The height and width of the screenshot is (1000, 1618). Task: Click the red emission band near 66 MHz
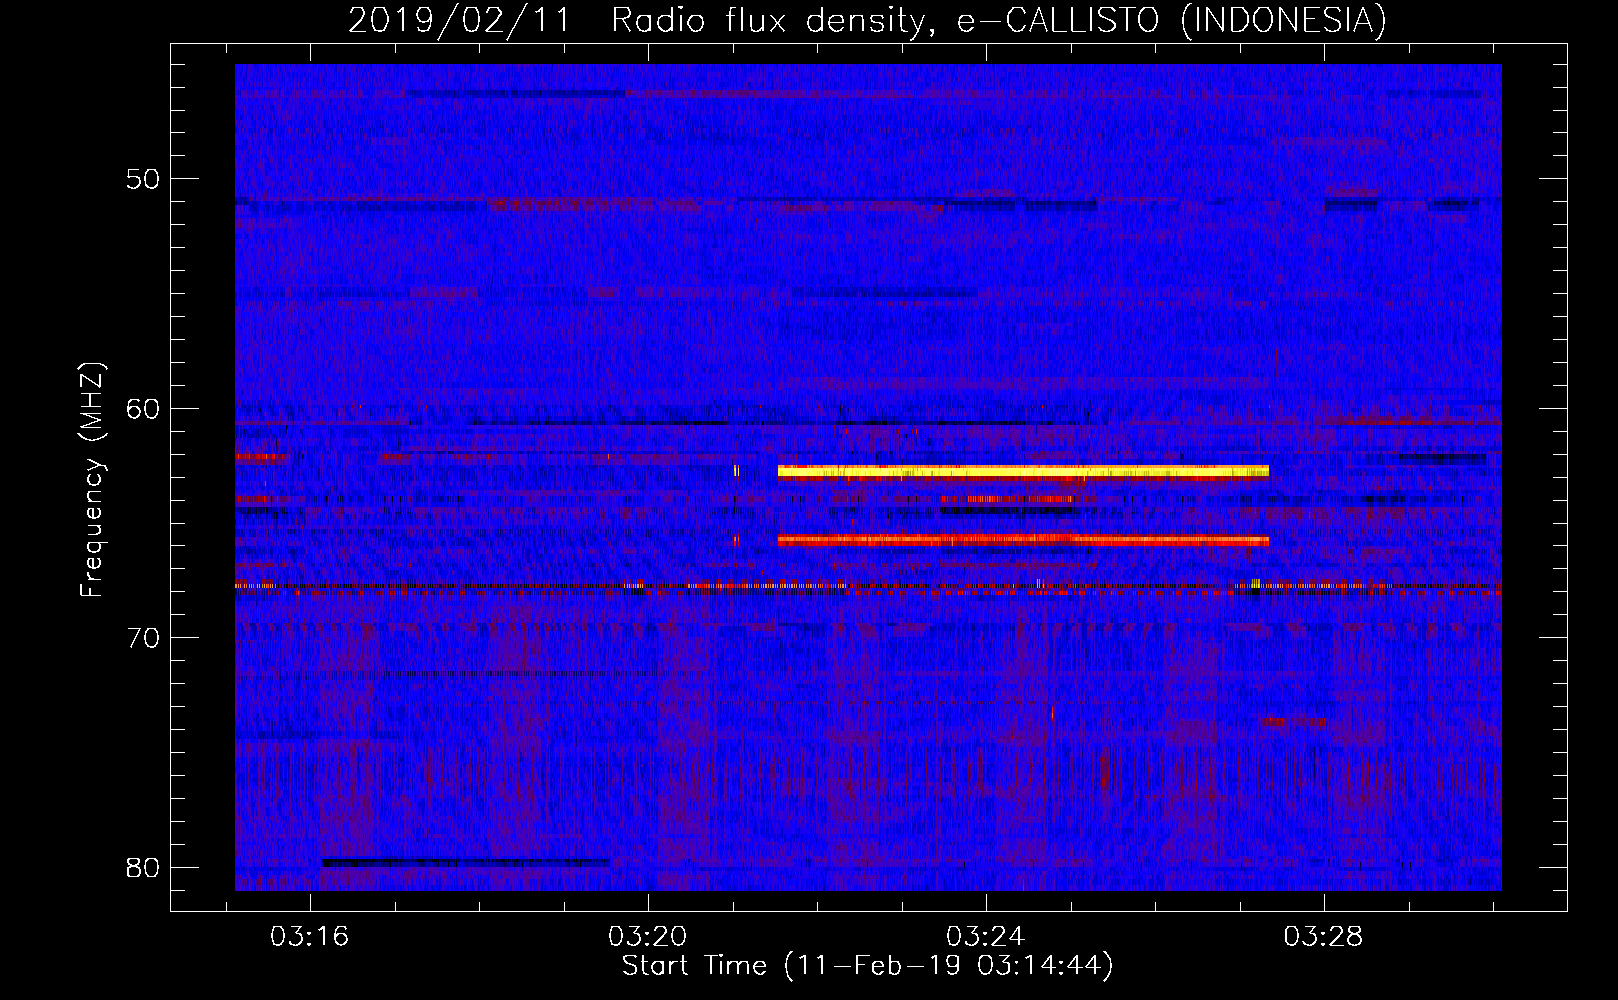tap(1023, 540)
